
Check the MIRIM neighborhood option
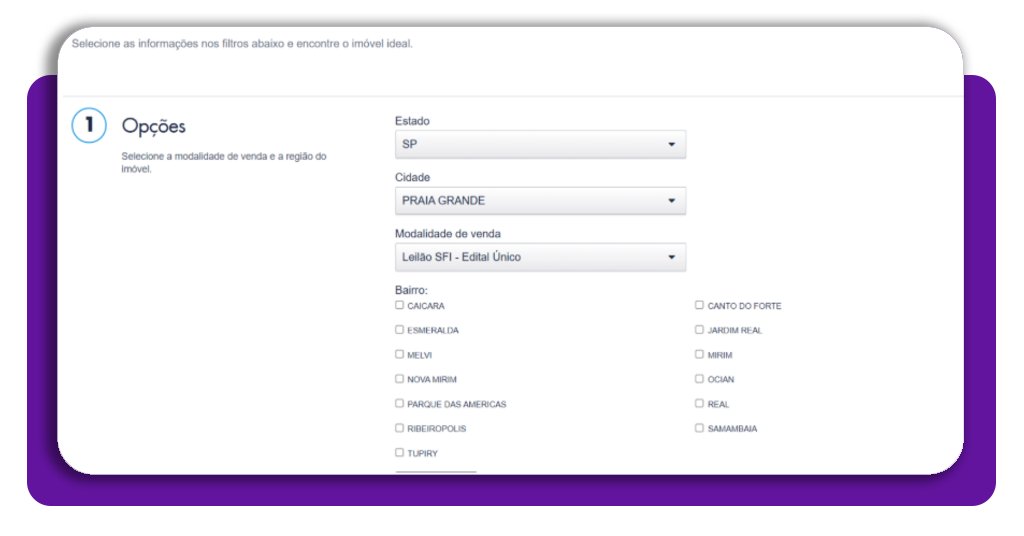point(700,354)
